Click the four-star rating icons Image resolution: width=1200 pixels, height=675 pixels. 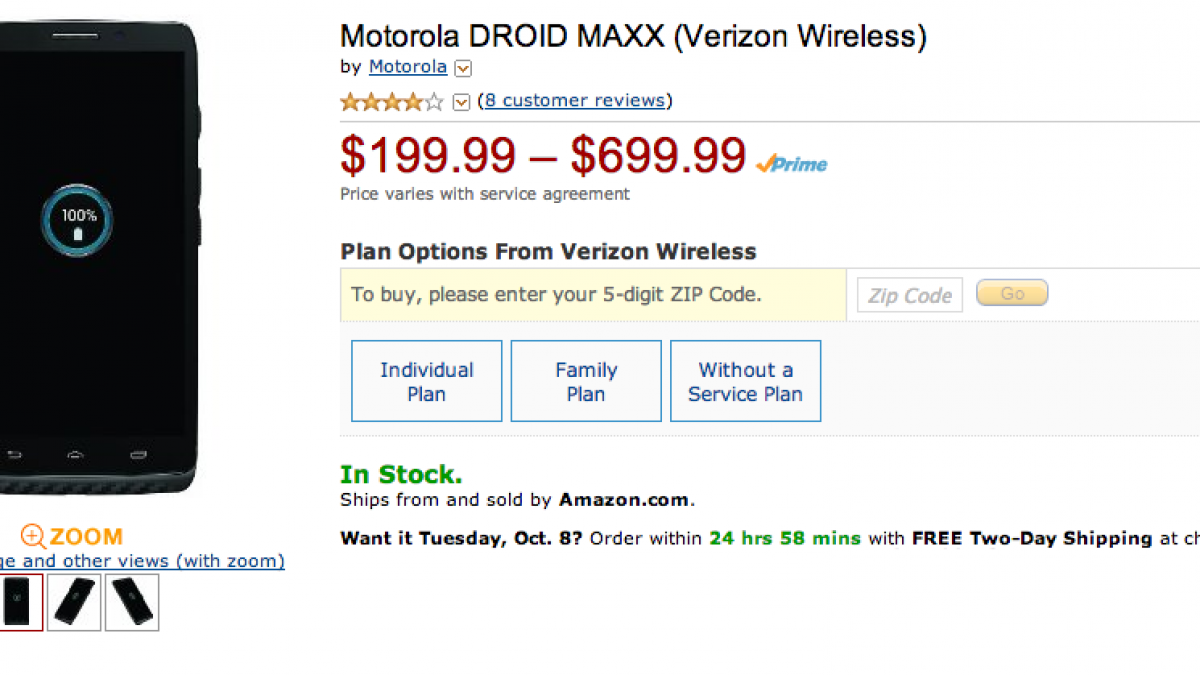point(391,101)
